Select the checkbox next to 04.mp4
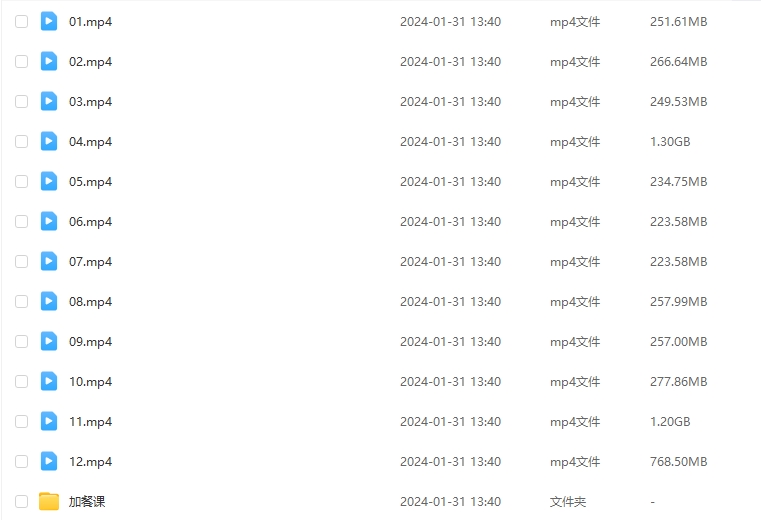 21,141
